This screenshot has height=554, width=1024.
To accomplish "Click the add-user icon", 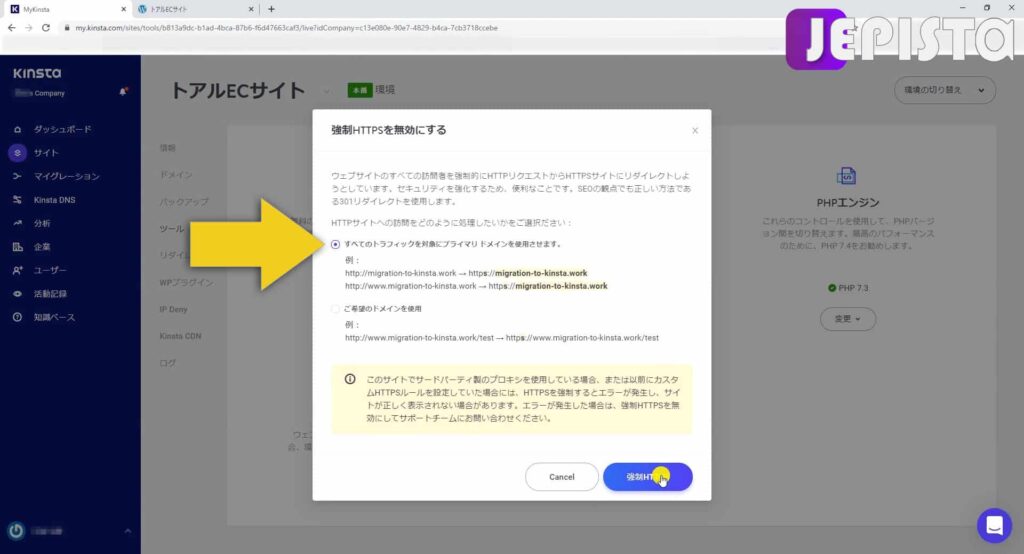I will coord(18,270).
